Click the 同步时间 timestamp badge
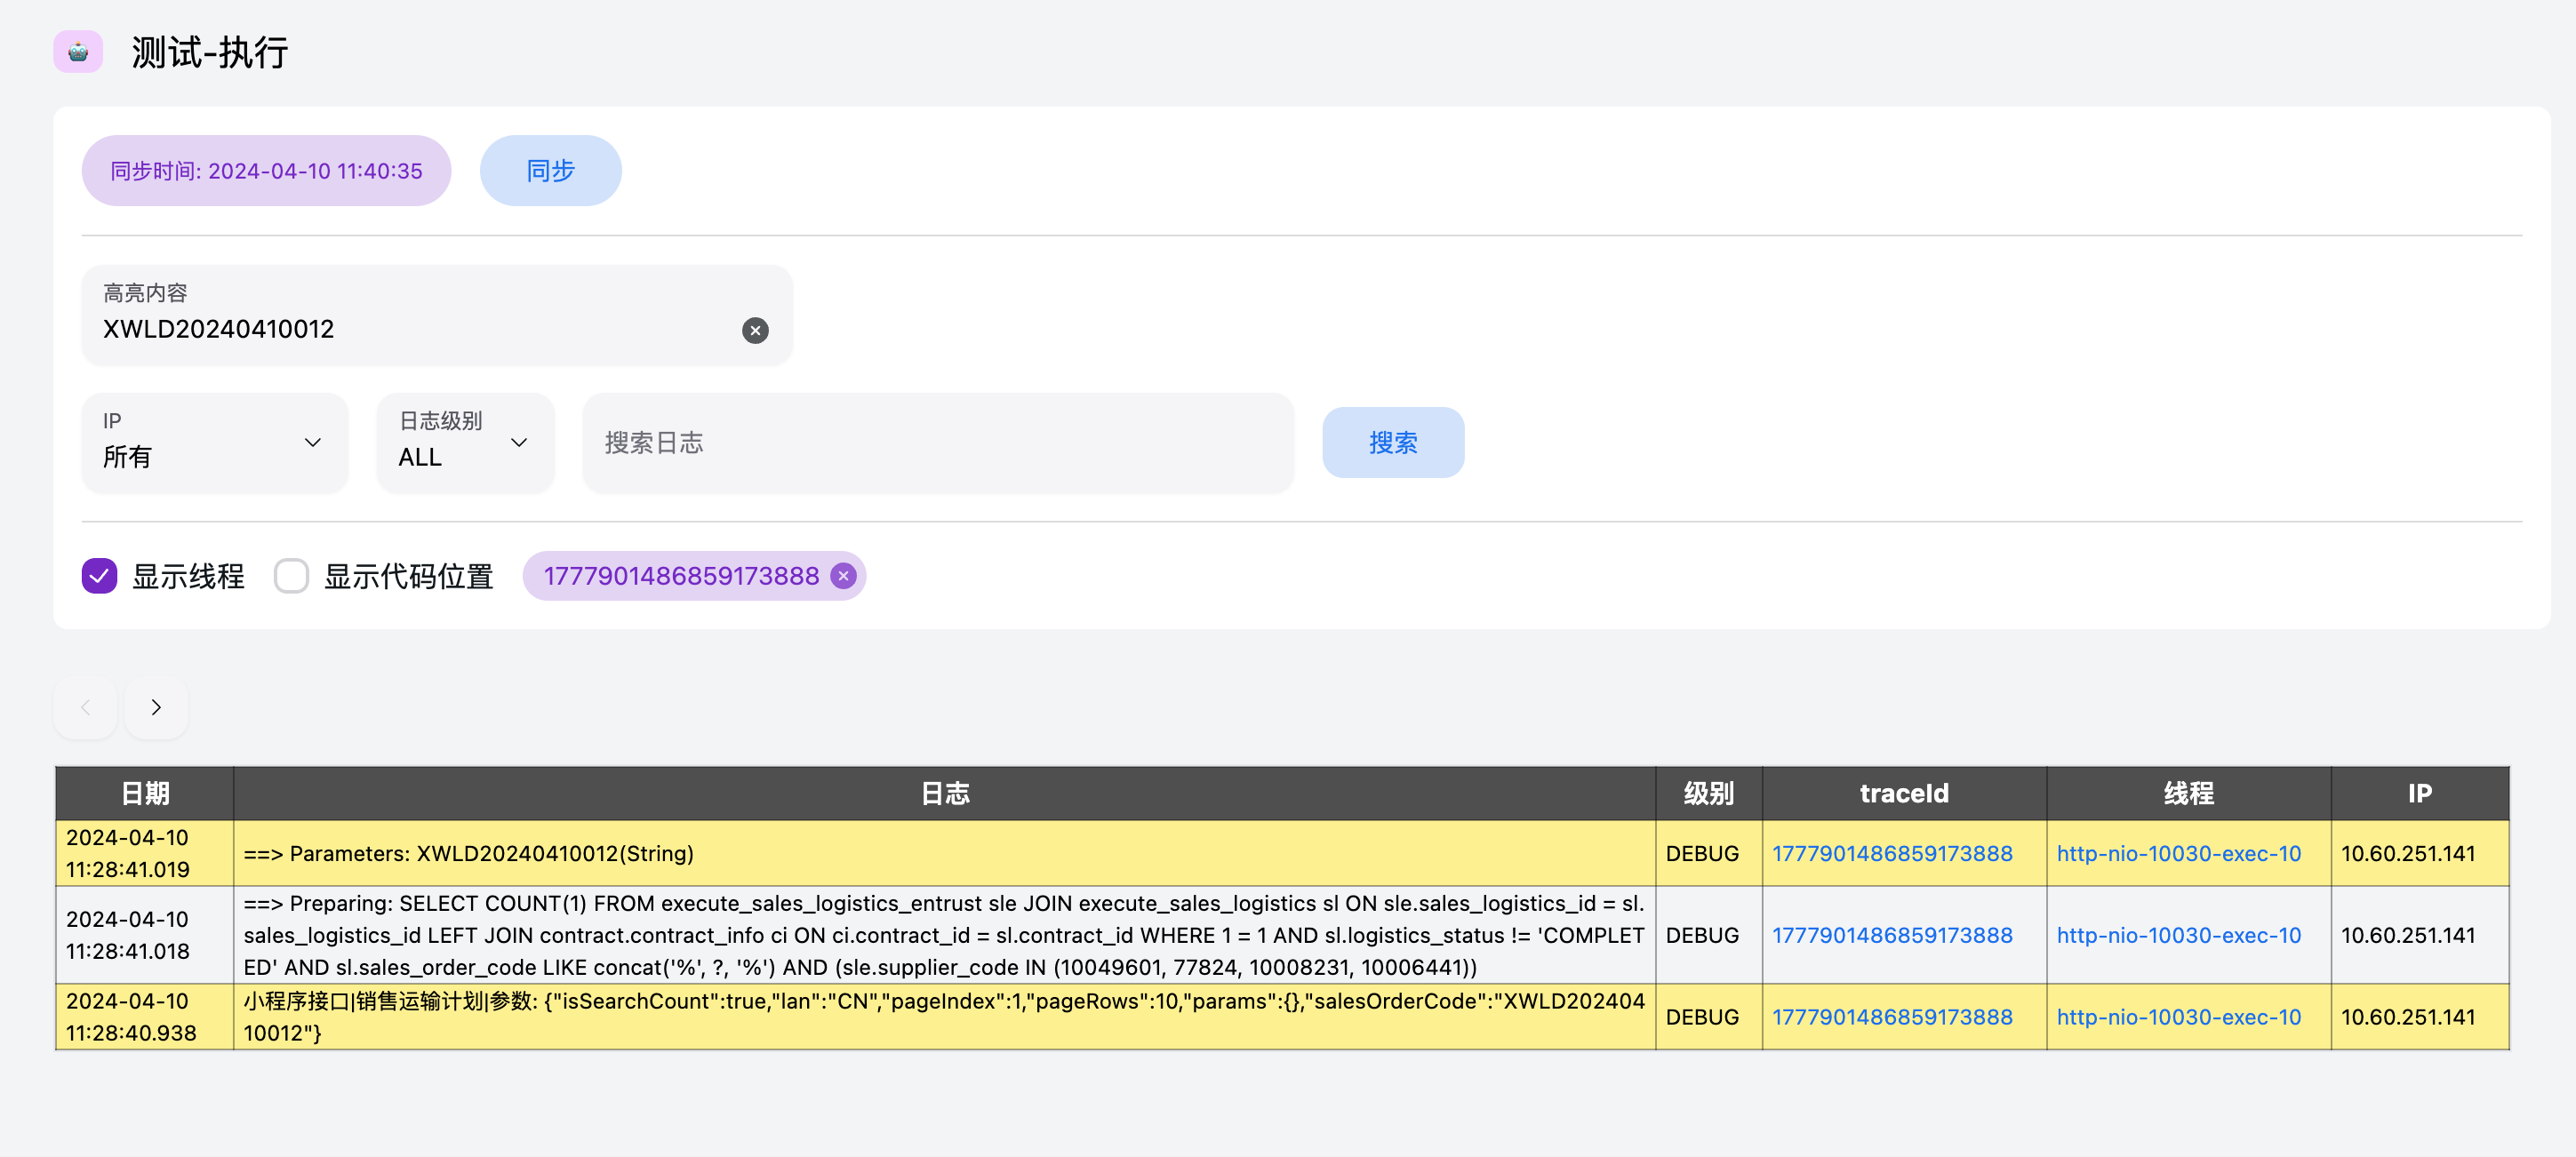This screenshot has width=2576, height=1157. [266, 171]
